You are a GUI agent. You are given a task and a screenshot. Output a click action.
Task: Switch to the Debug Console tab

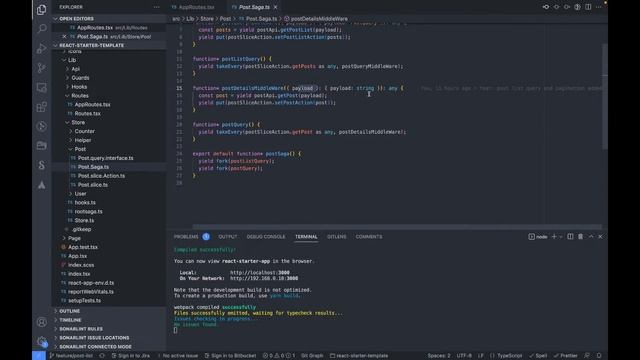266,237
